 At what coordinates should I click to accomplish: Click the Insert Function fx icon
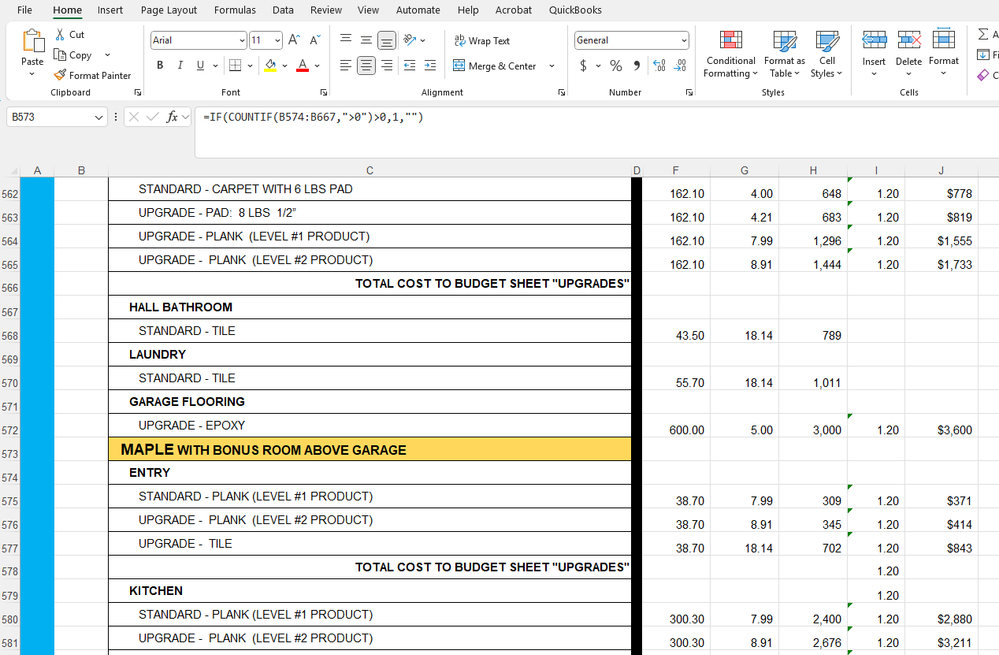click(171, 117)
